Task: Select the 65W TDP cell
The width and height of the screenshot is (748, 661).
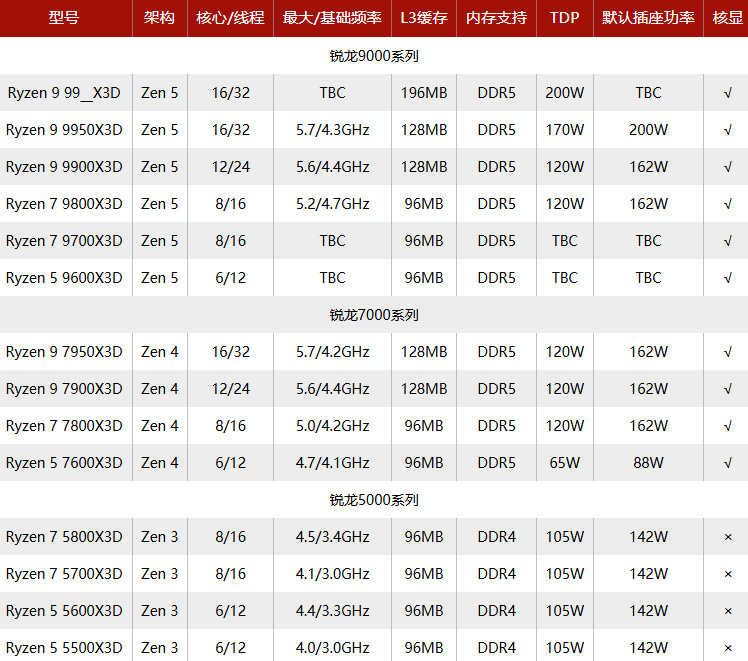Action: point(565,463)
